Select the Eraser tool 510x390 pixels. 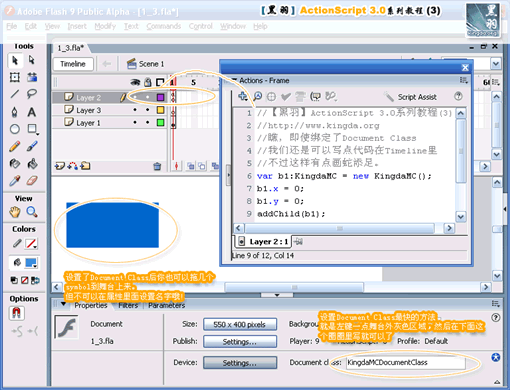pos(32,181)
